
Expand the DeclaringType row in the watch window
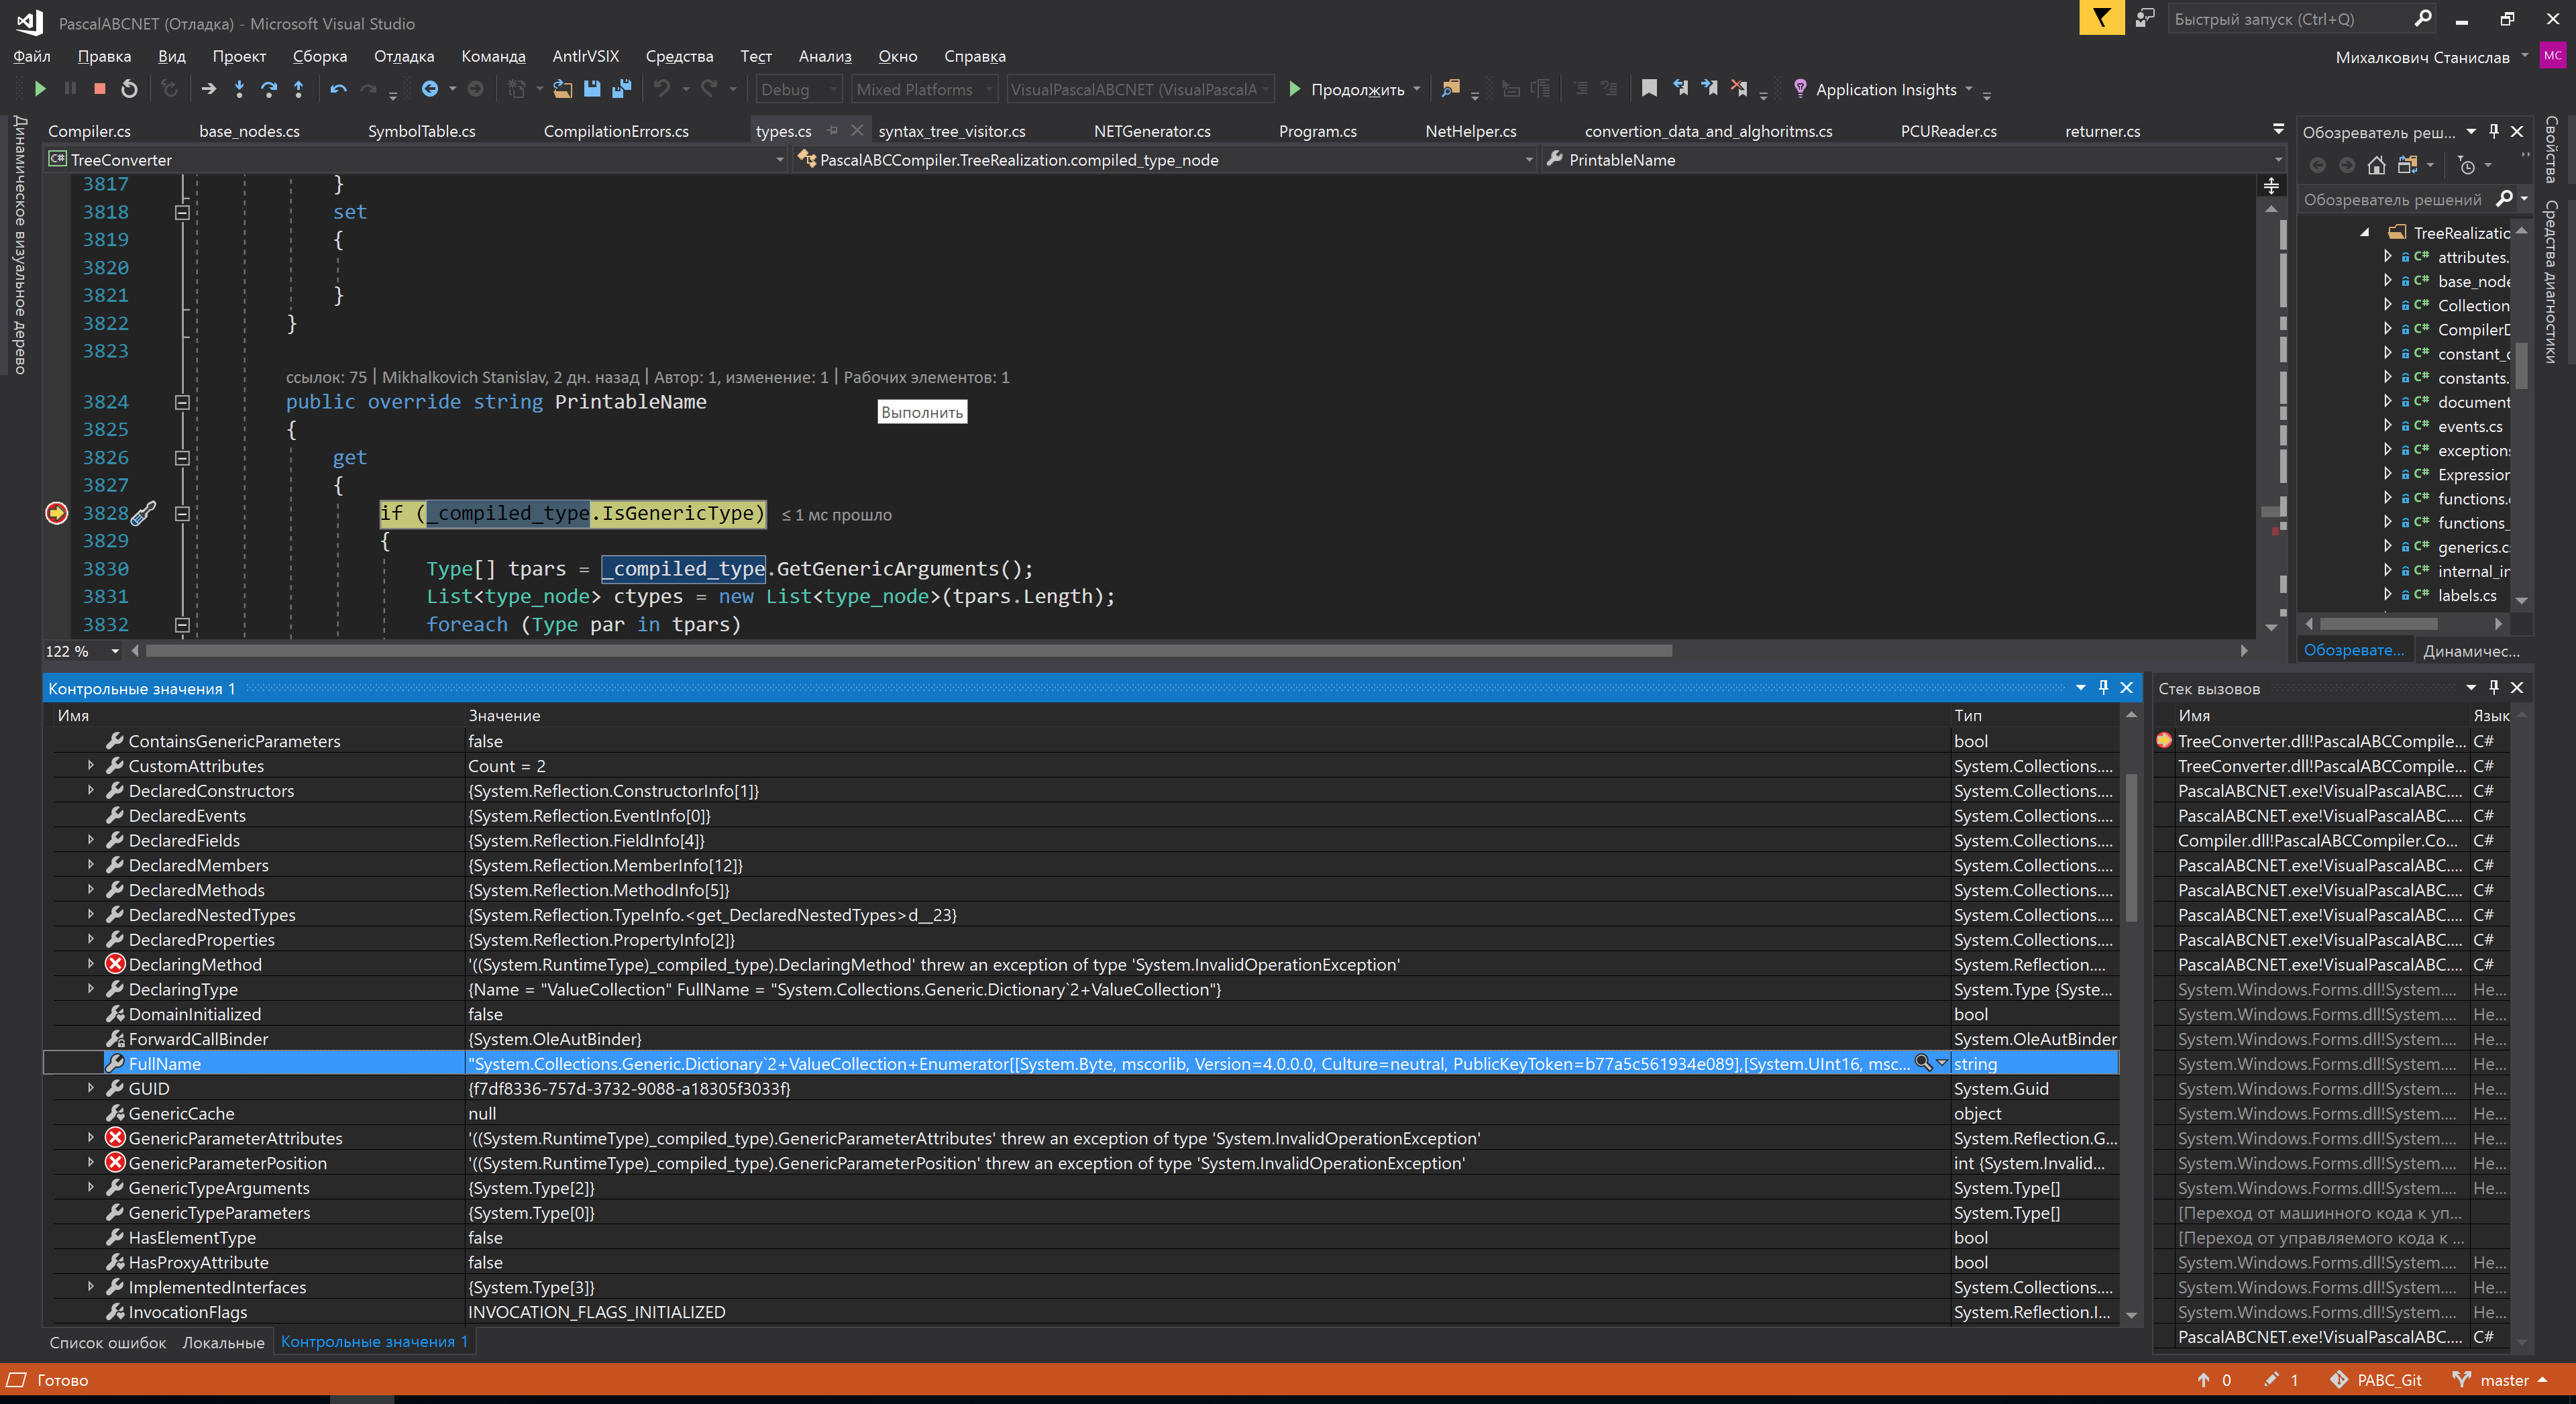[90, 989]
